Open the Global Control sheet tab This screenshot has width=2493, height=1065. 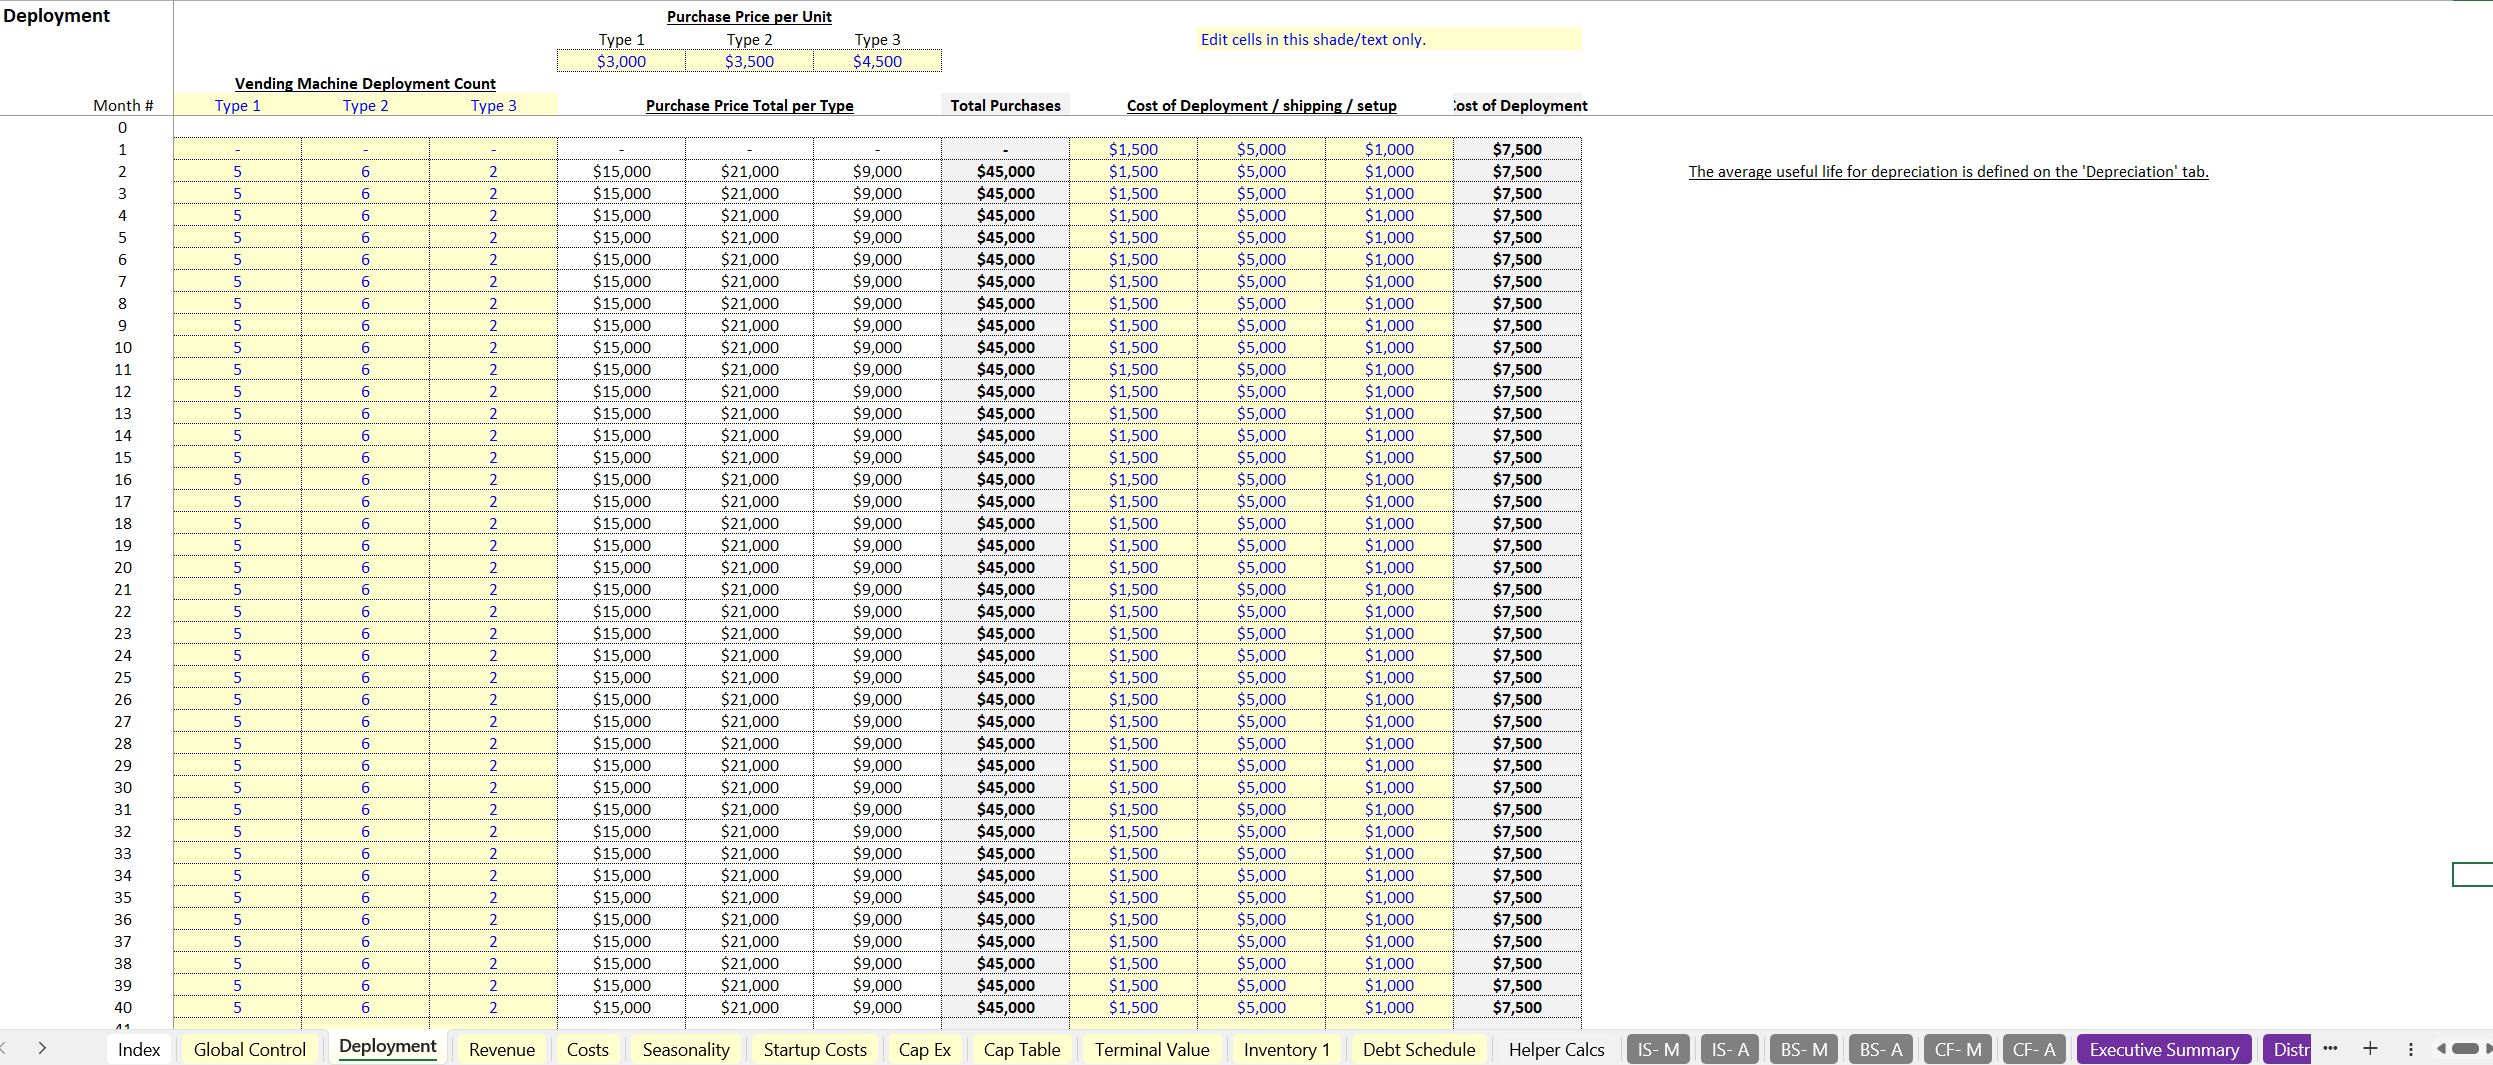click(250, 1049)
